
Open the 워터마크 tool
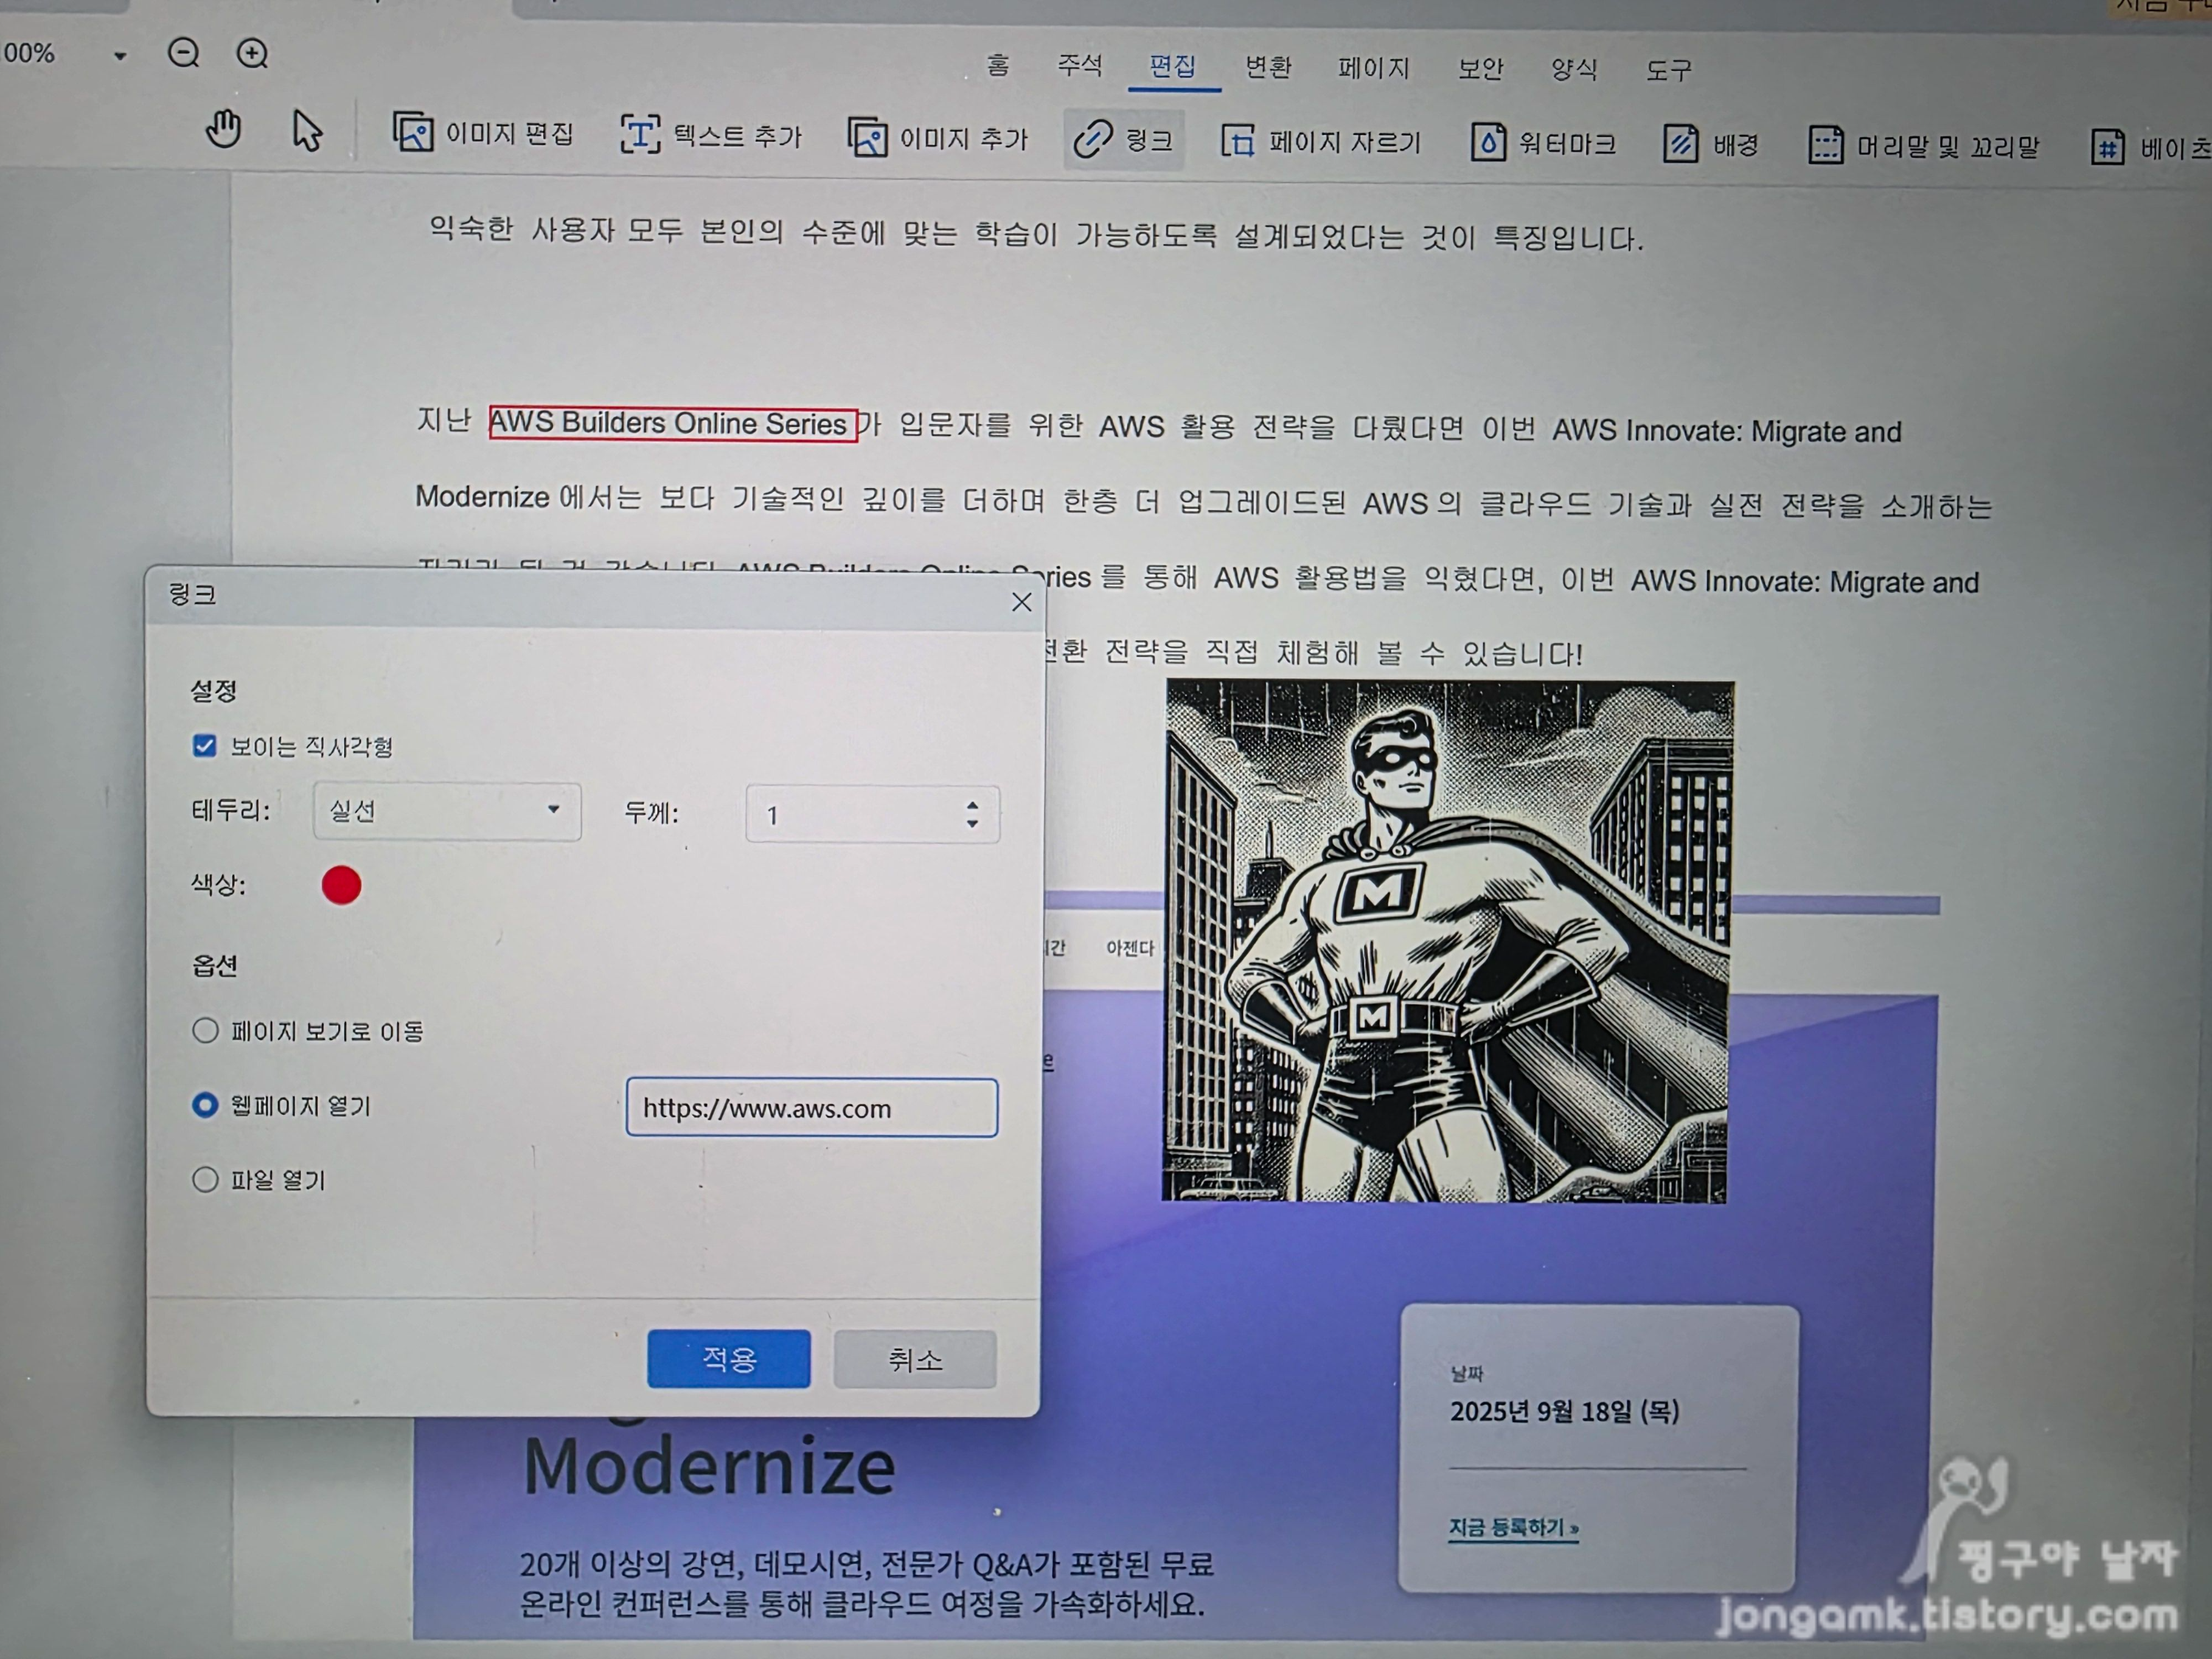[x=1543, y=144]
